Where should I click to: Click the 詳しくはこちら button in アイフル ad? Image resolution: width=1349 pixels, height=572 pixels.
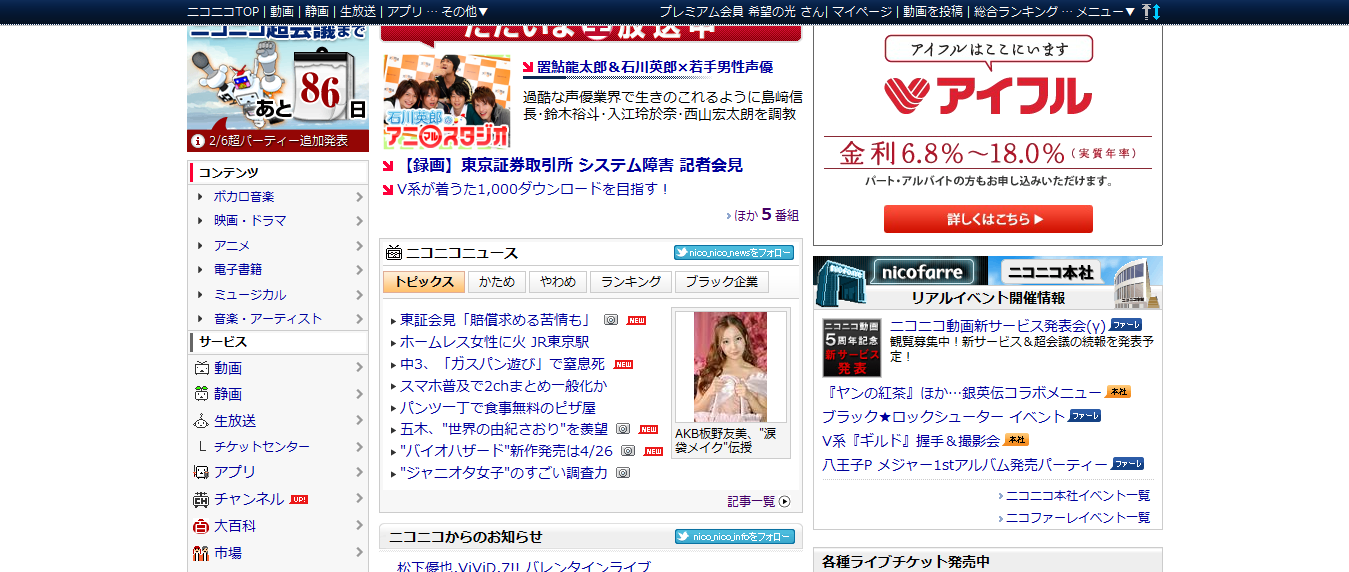pos(988,219)
